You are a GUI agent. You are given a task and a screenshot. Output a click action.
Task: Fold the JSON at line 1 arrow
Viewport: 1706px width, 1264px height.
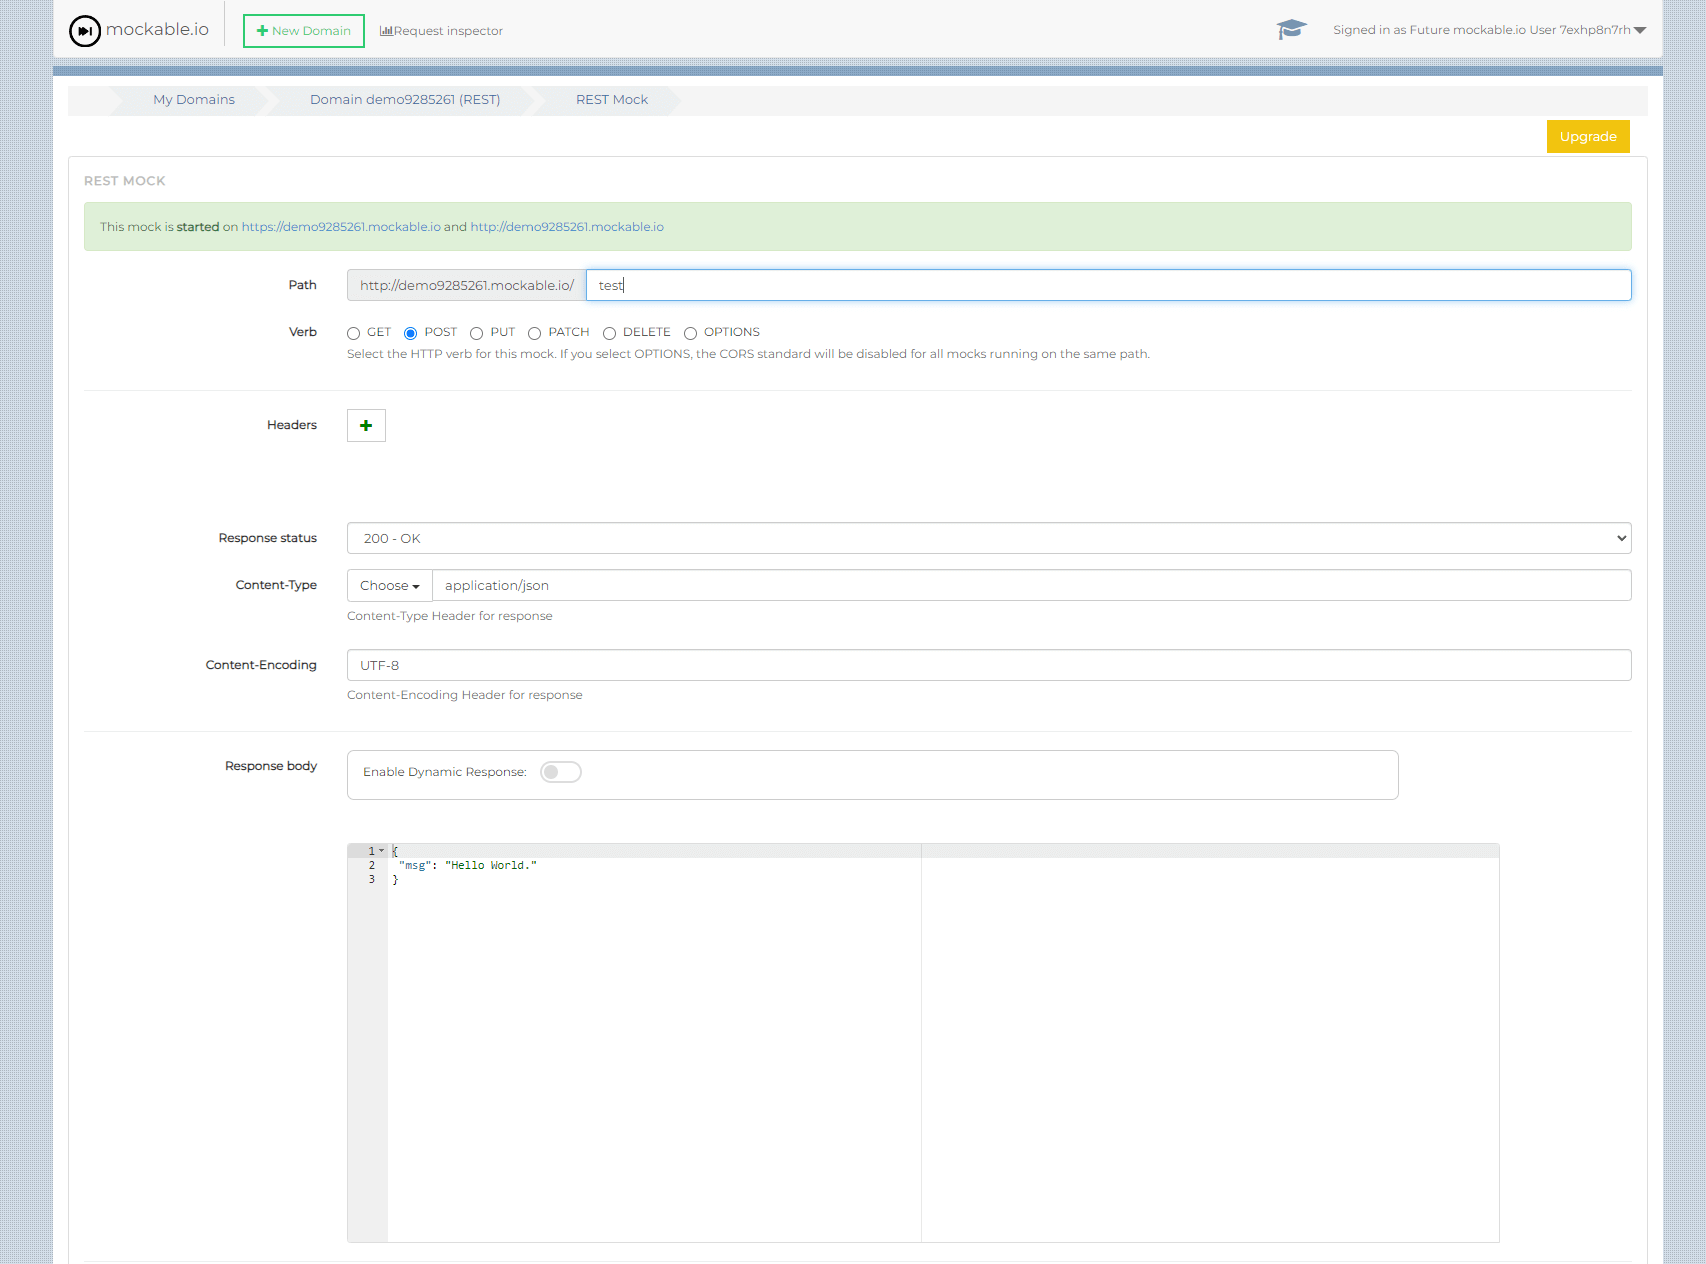(x=381, y=851)
